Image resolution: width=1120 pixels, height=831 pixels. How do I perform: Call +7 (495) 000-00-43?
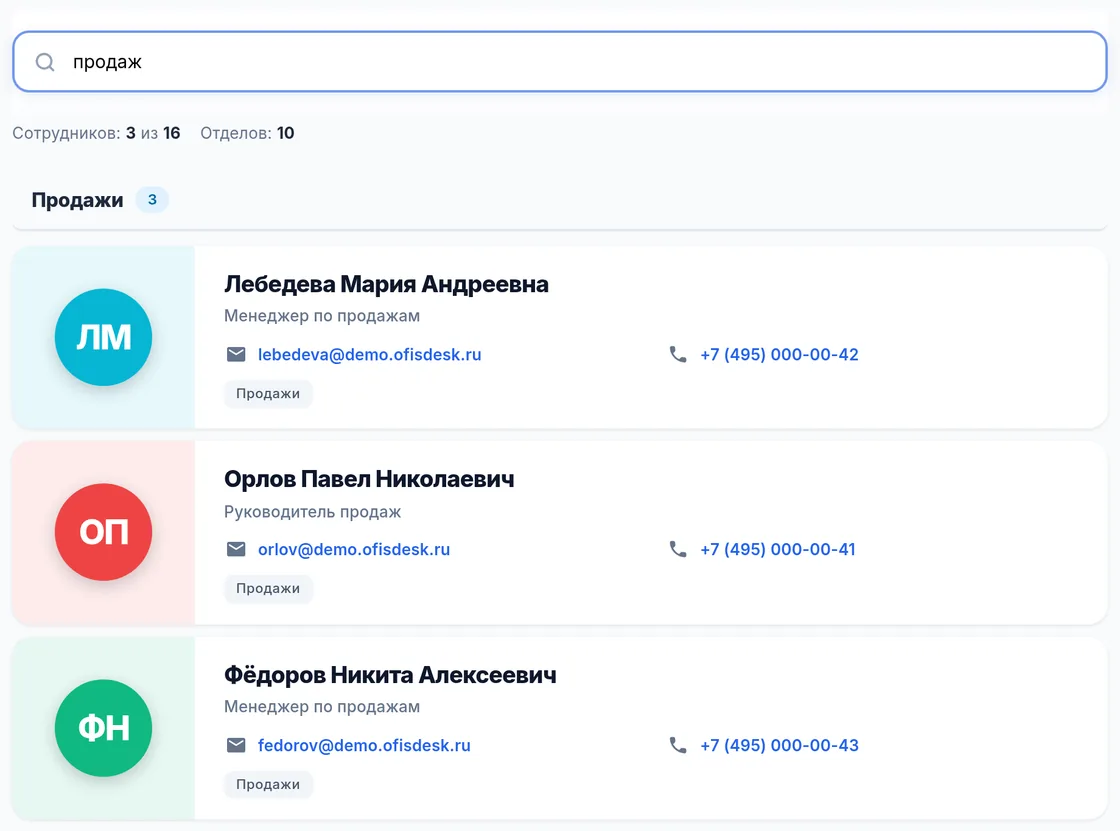(x=779, y=745)
